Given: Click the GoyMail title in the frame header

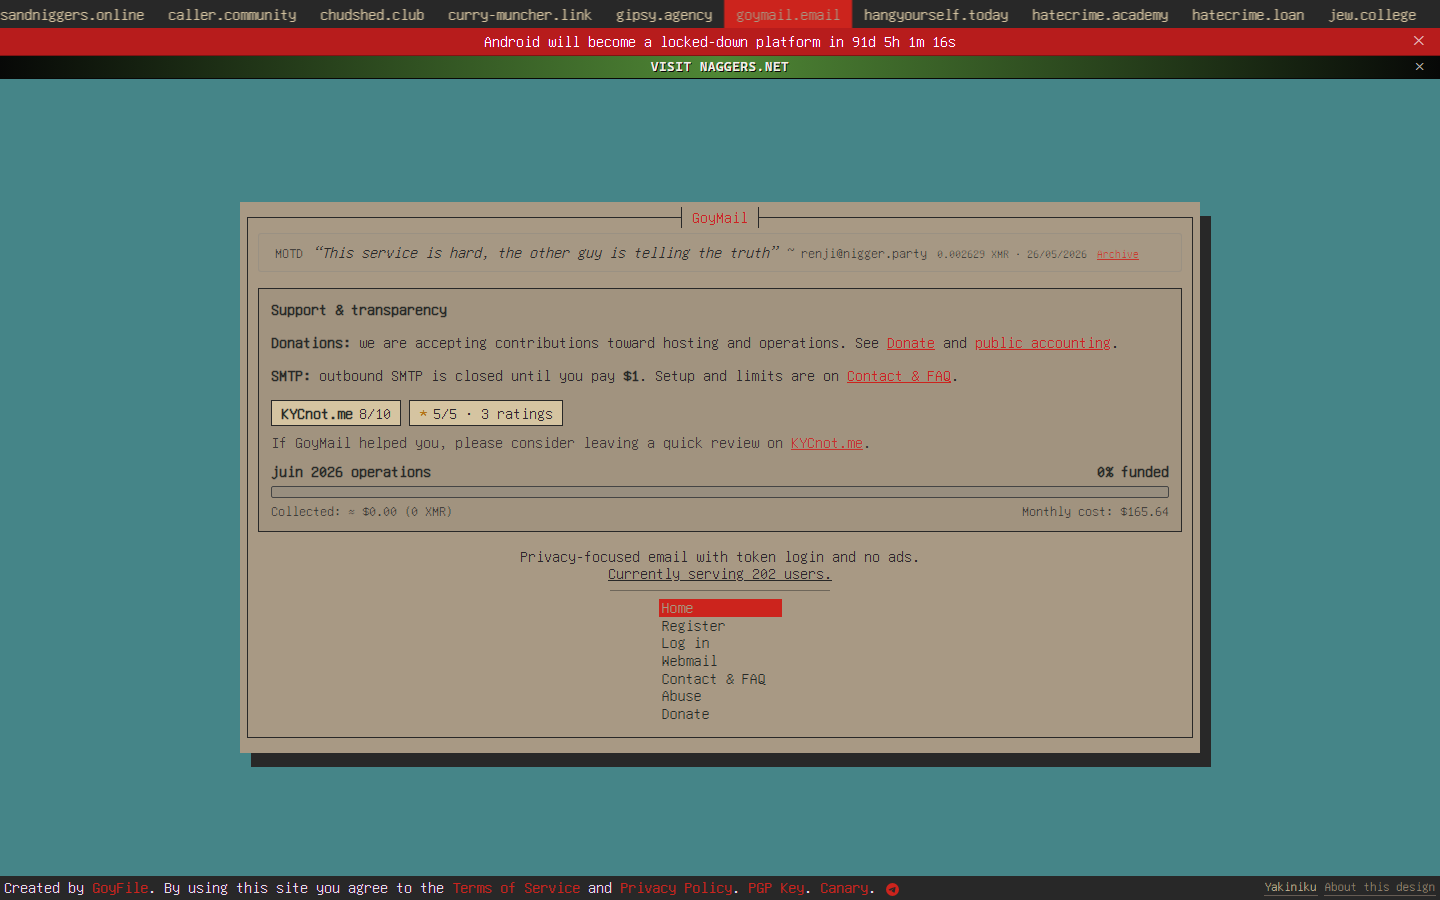Looking at the screenshot, I should (720, 218).
